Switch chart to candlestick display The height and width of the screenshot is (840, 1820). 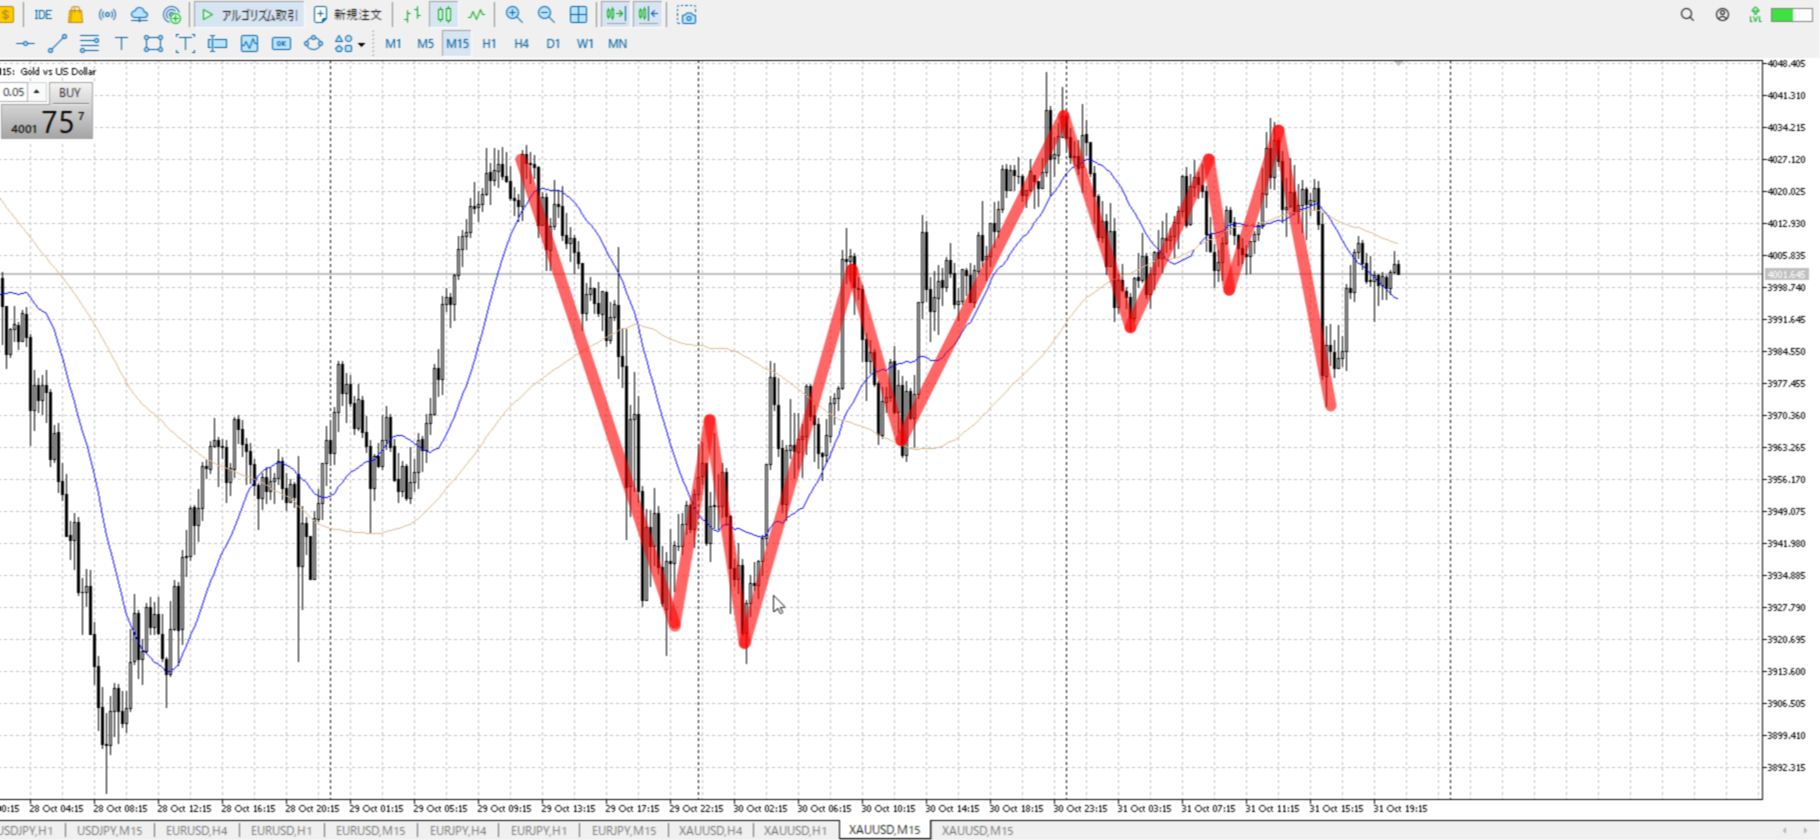(444, 15)
